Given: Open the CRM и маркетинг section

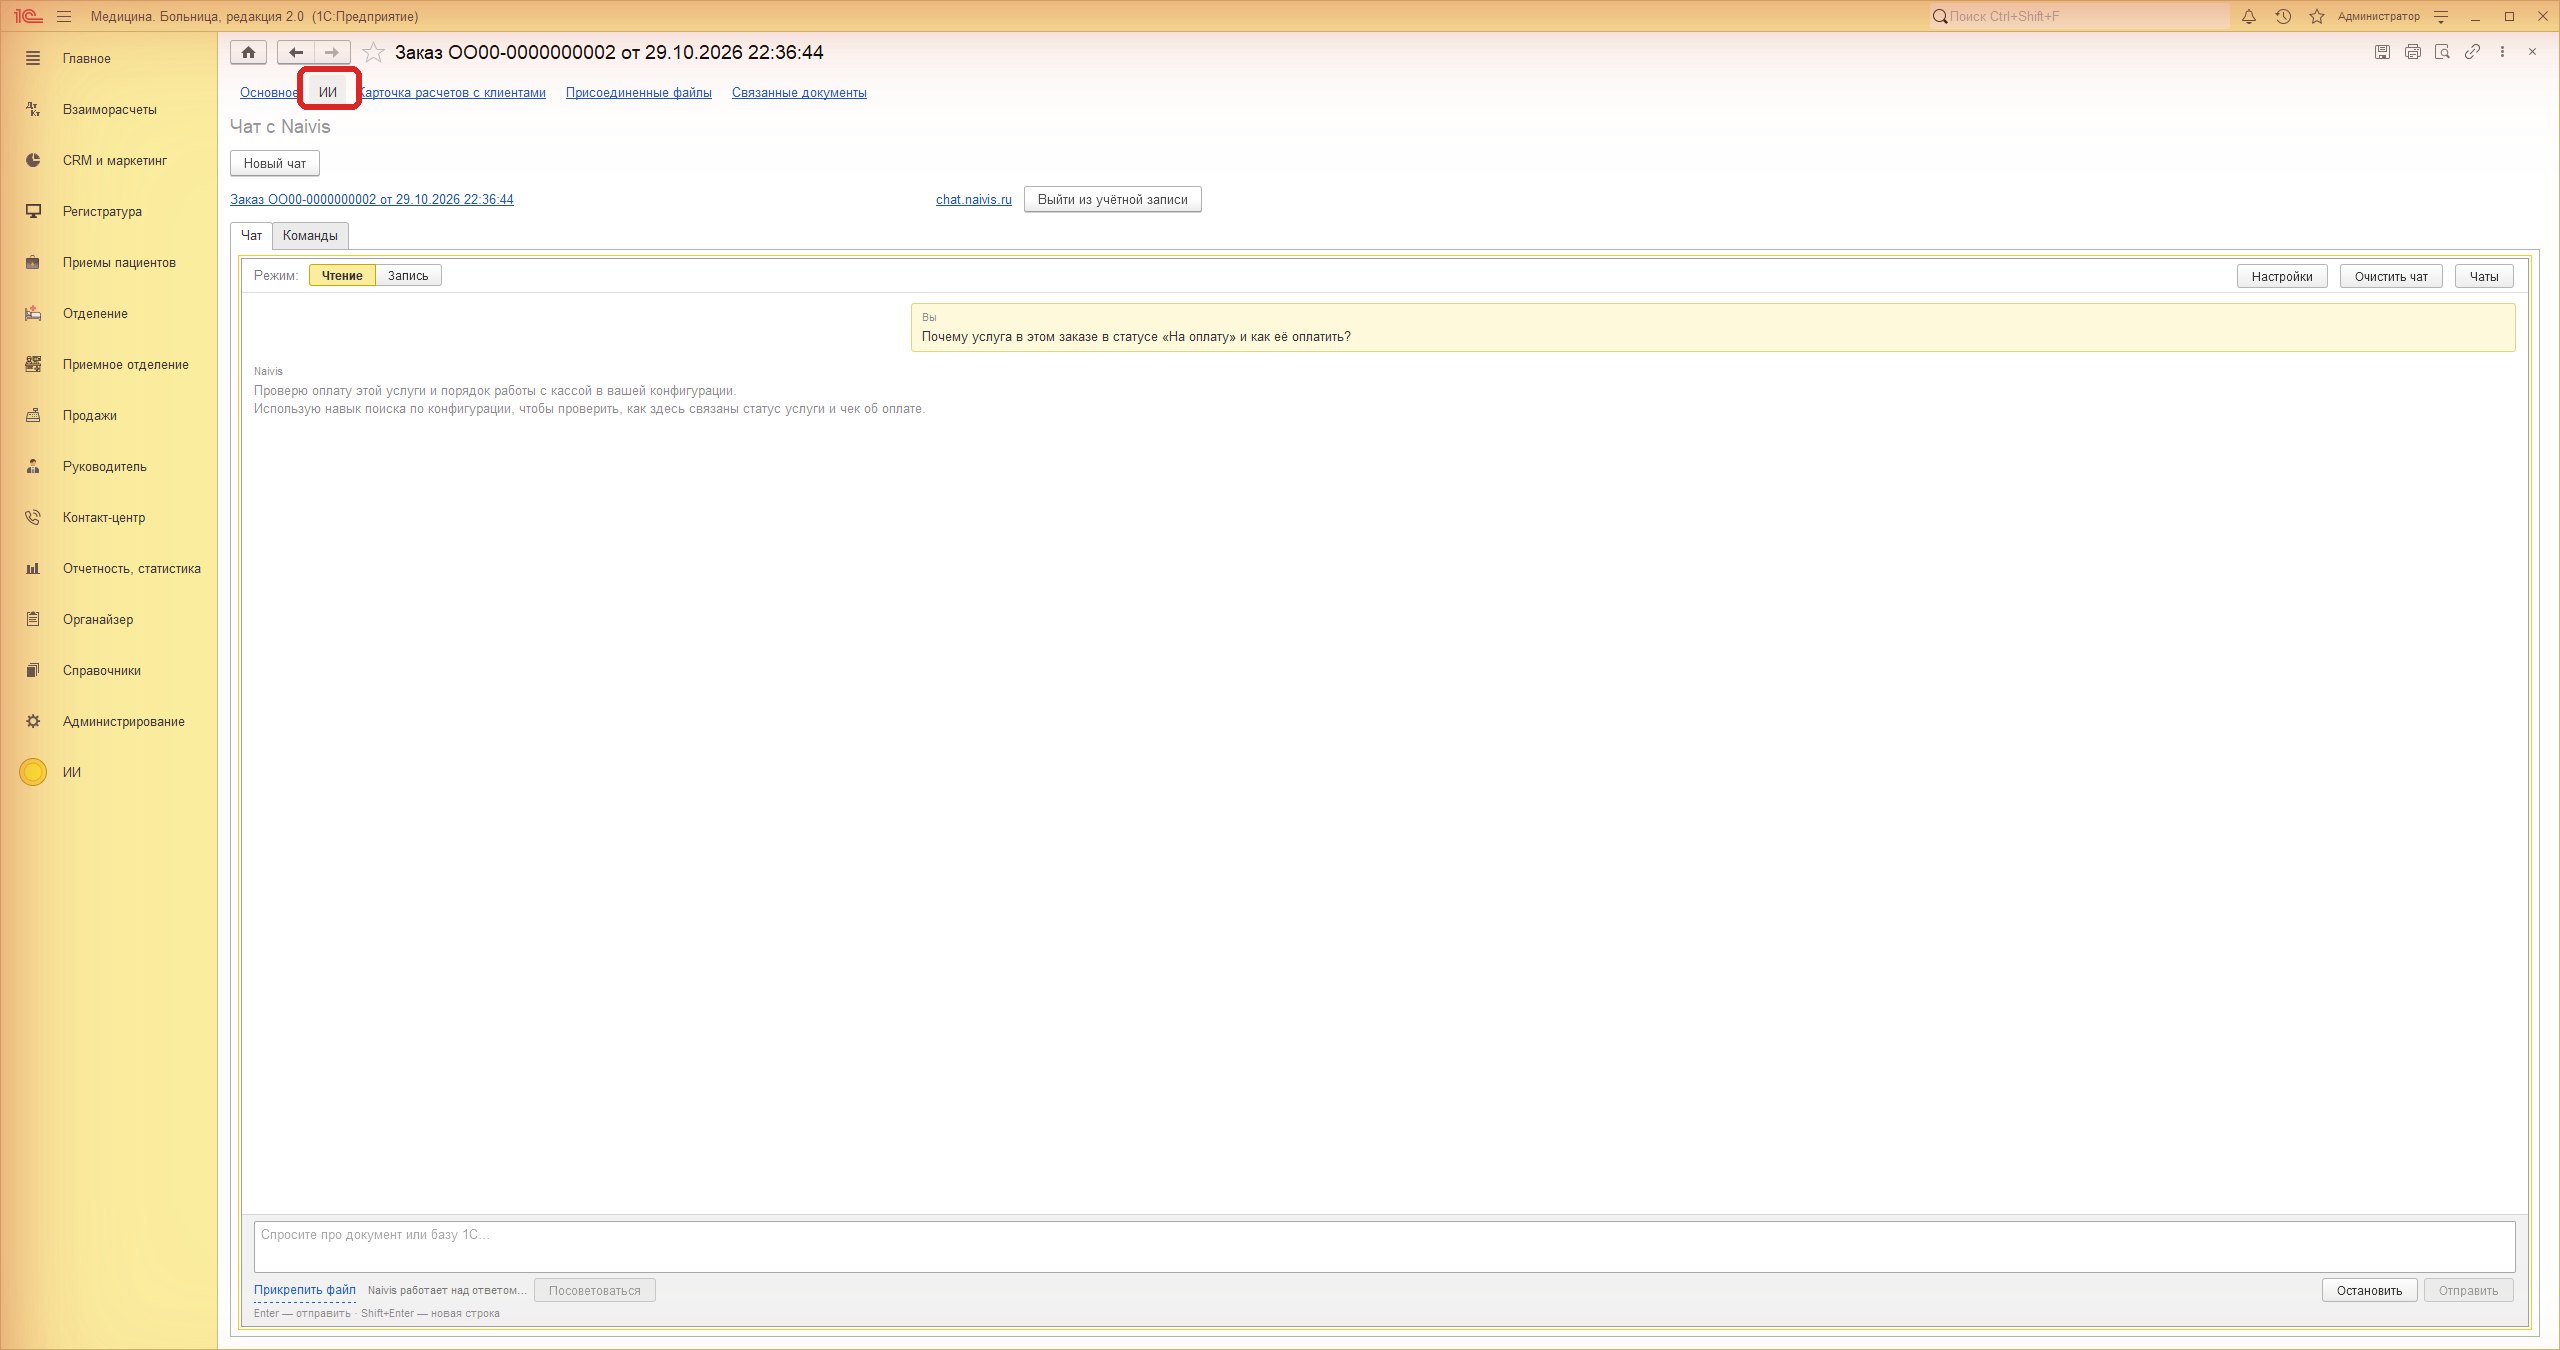Looking at the screenshot, I should [109, 160].
